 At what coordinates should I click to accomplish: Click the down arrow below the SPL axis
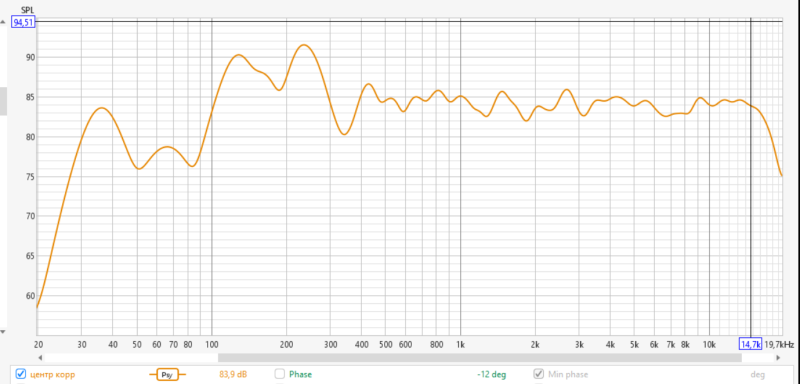[x=3, y=331]
